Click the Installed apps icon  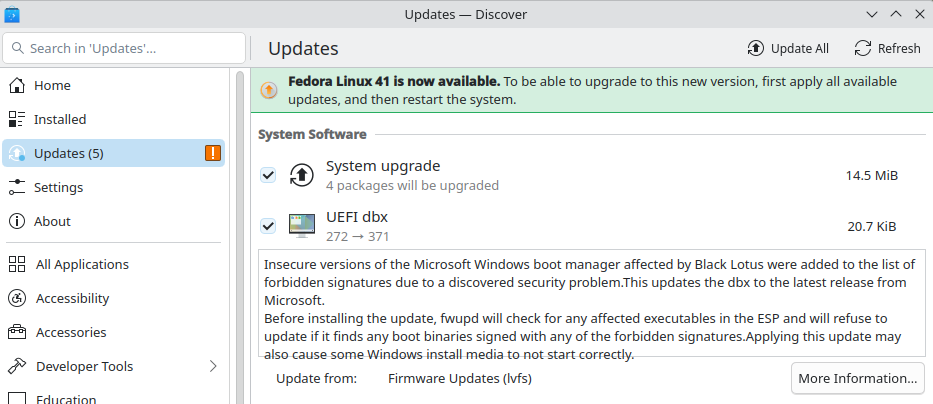[17, 120]
